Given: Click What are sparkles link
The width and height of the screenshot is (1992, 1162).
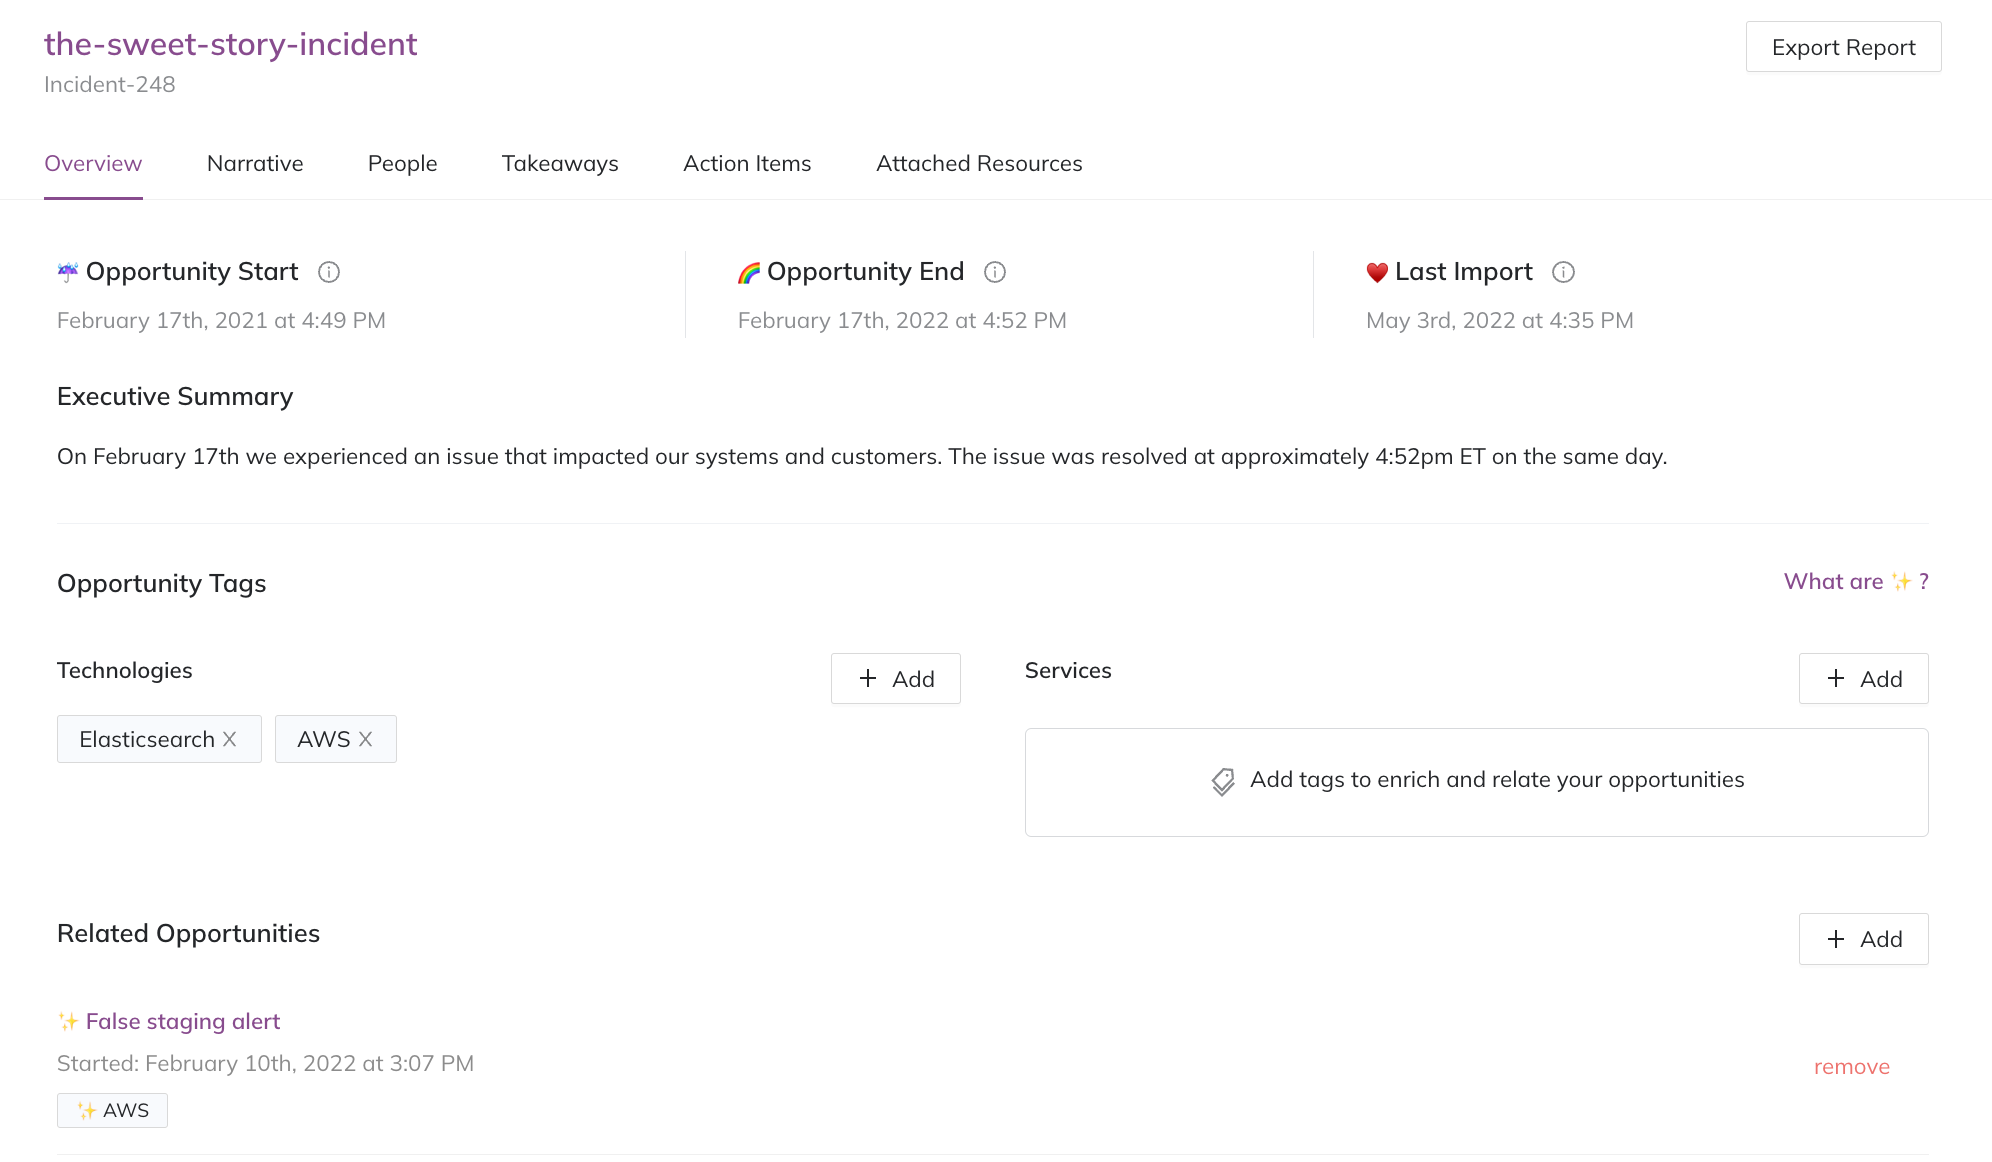Looking at the screenshot, I should pos(1856,581).
